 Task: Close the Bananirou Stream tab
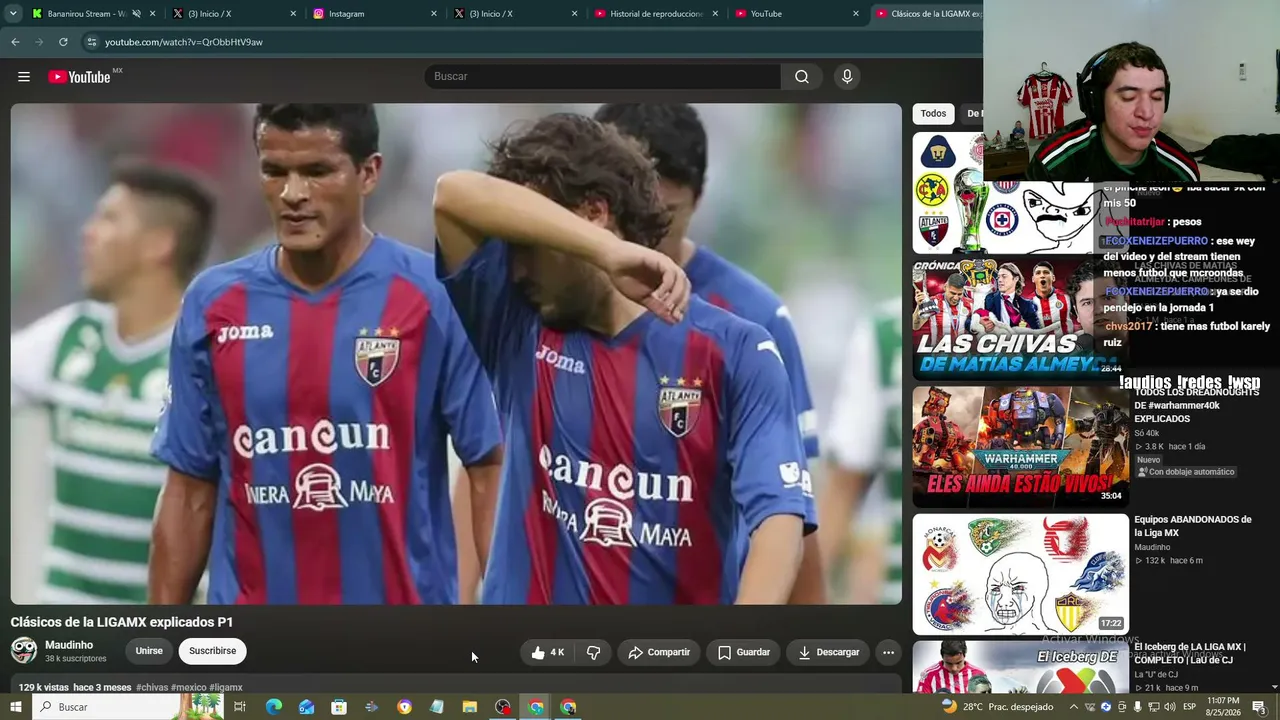point(153,14)
